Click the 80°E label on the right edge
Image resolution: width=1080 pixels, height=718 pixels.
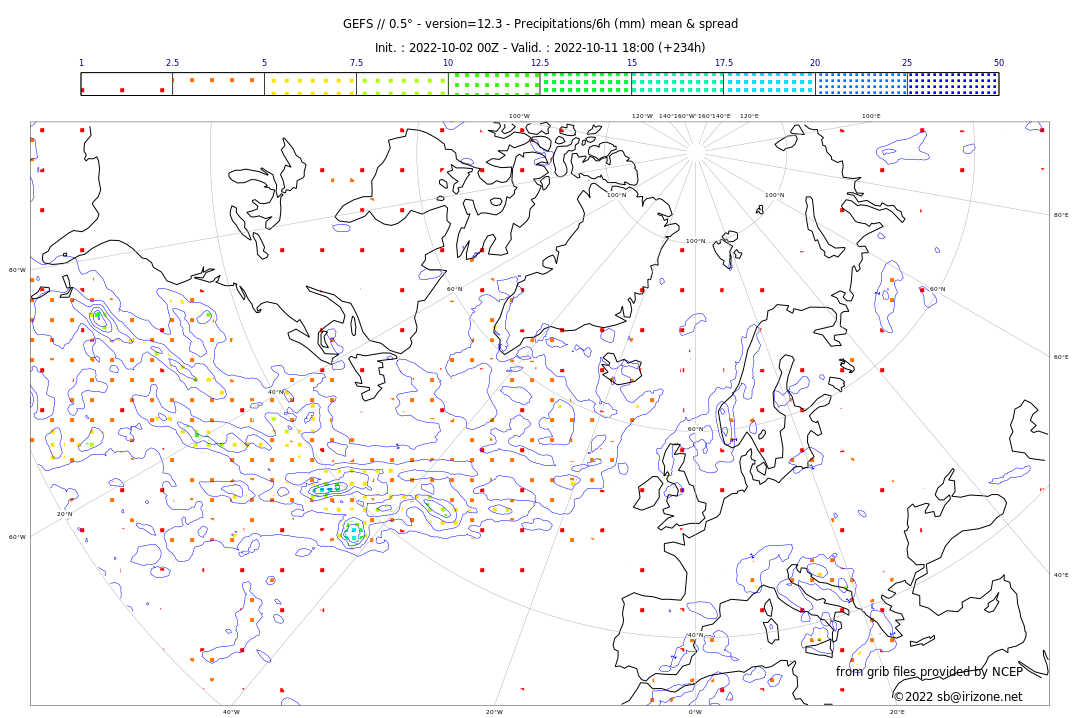[x=1061, y=215]
